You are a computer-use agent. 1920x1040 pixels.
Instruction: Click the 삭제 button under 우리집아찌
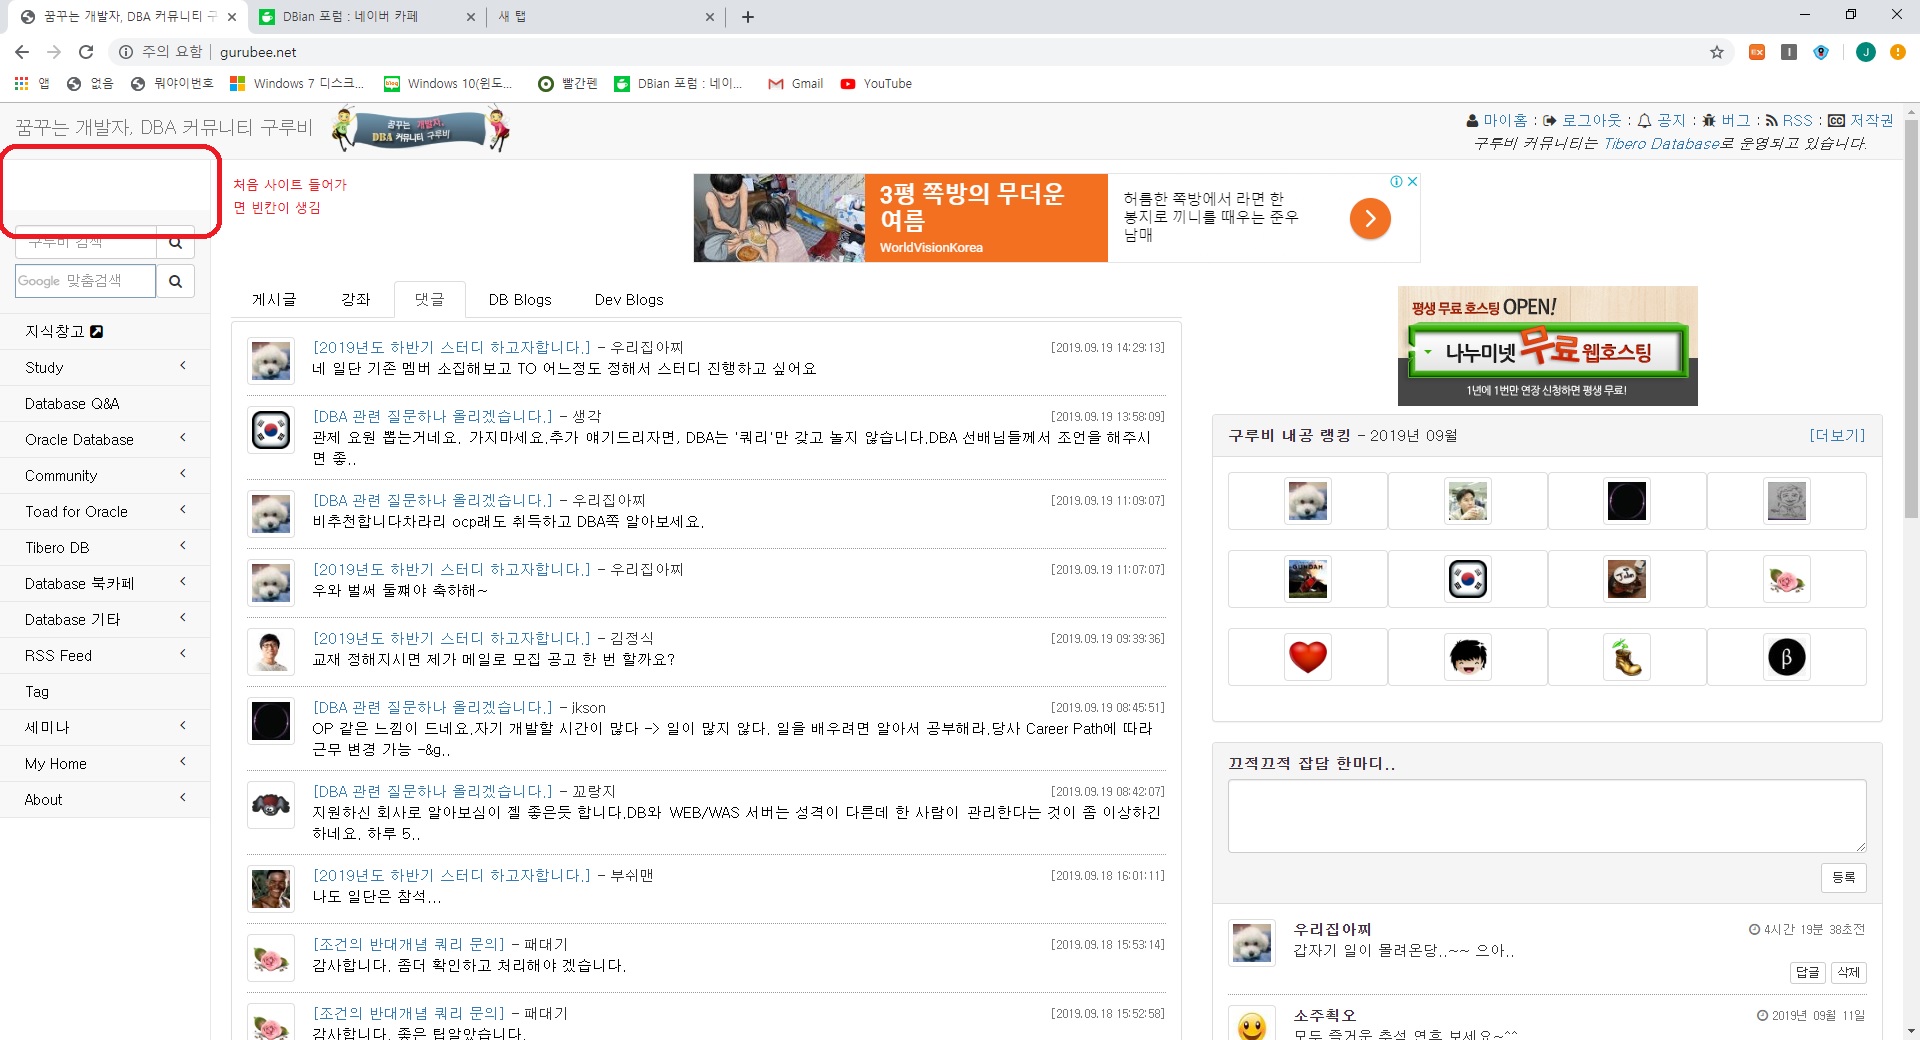pyautogui.click(x=1848, y=972)
